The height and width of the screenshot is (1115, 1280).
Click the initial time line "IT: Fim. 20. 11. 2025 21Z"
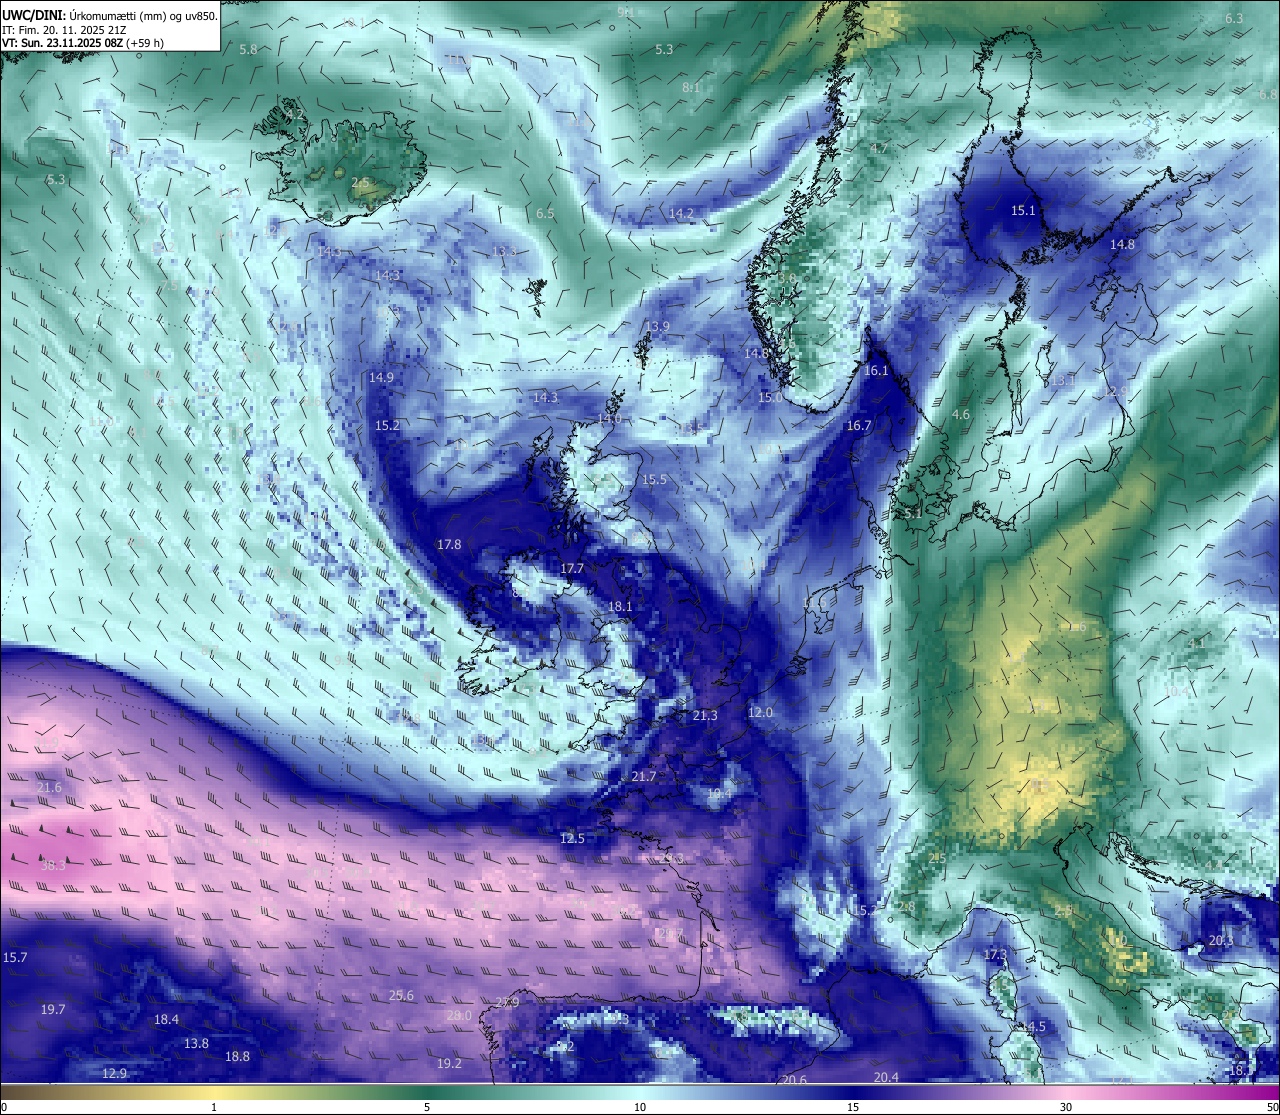point(64,29)
